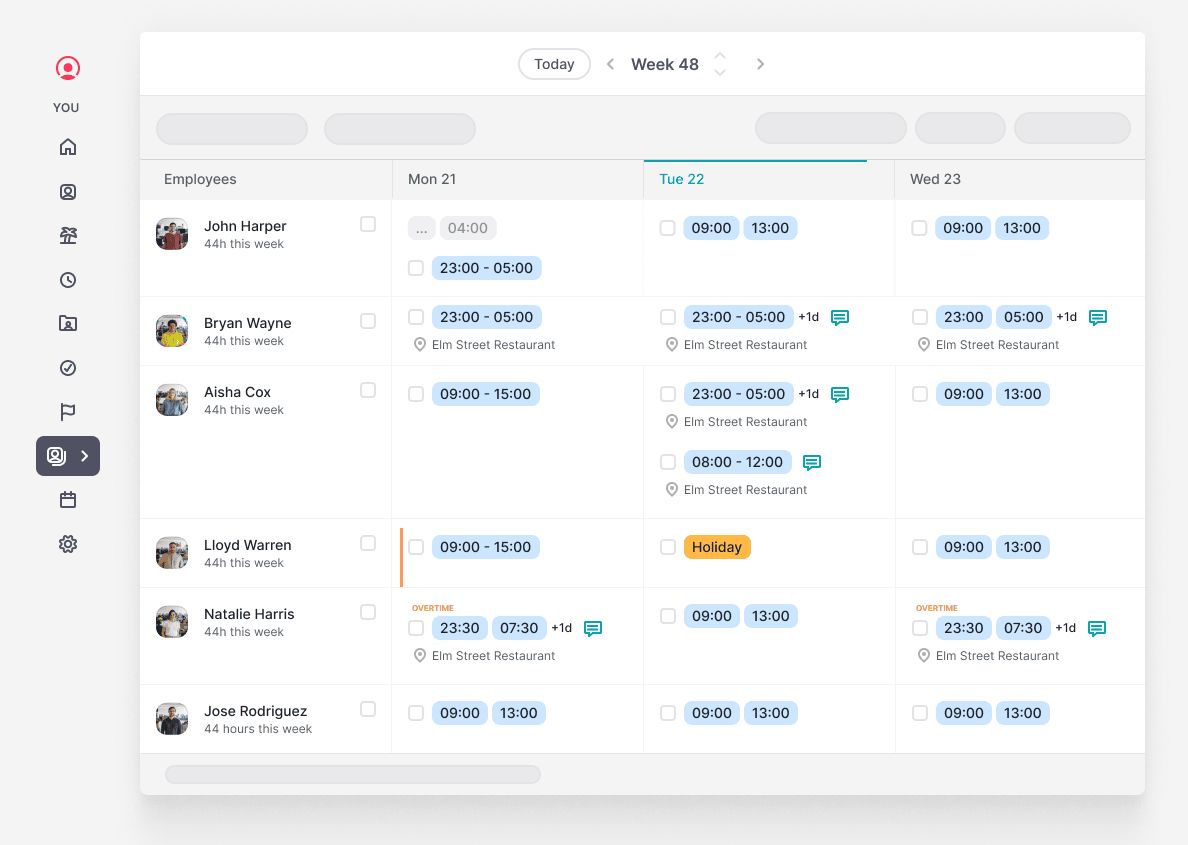1188x845 pixels.
Task: Open the comment on Natalie Harris's Wednesday overtime shift
Action: click(1097, 628)
